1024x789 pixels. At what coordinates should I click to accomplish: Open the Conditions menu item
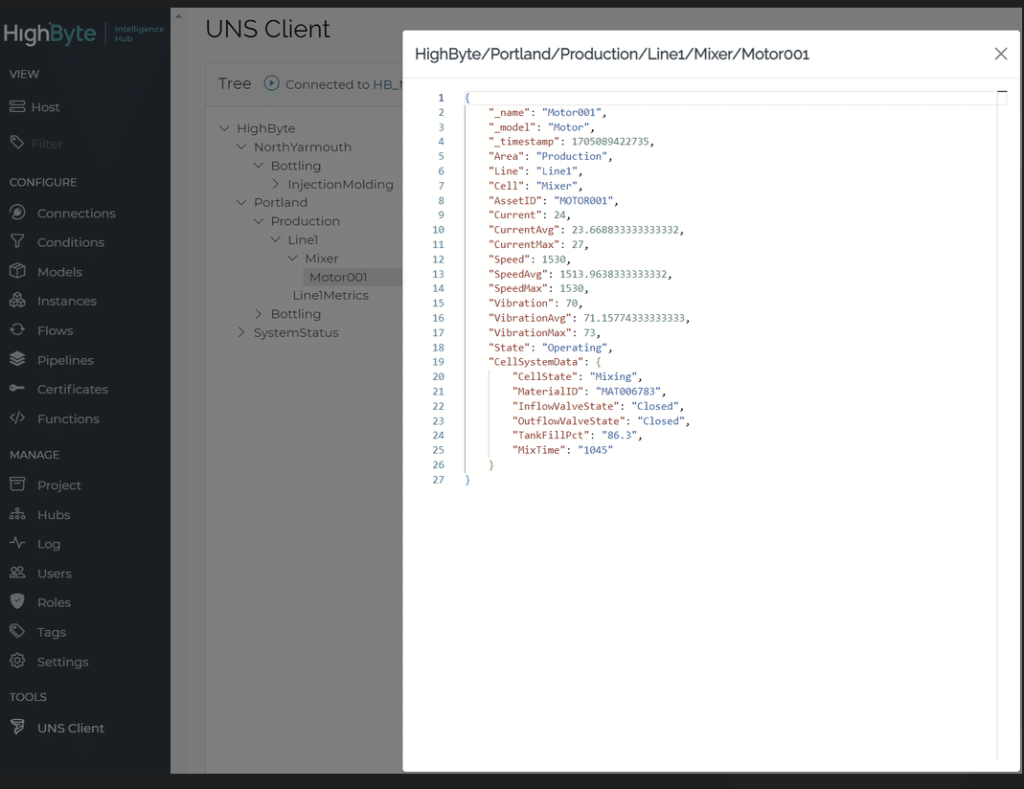[x=70, y=242]
